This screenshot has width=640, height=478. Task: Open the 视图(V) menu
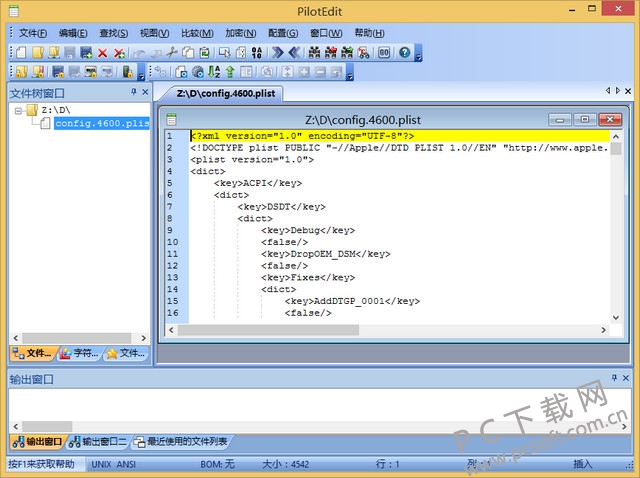click(x=154, y=33)
